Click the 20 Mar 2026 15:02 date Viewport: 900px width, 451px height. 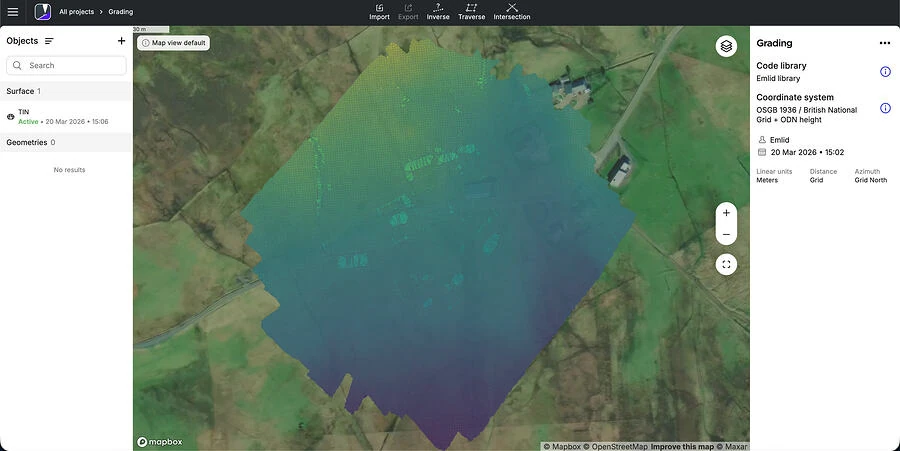click(x=807, y=153)
